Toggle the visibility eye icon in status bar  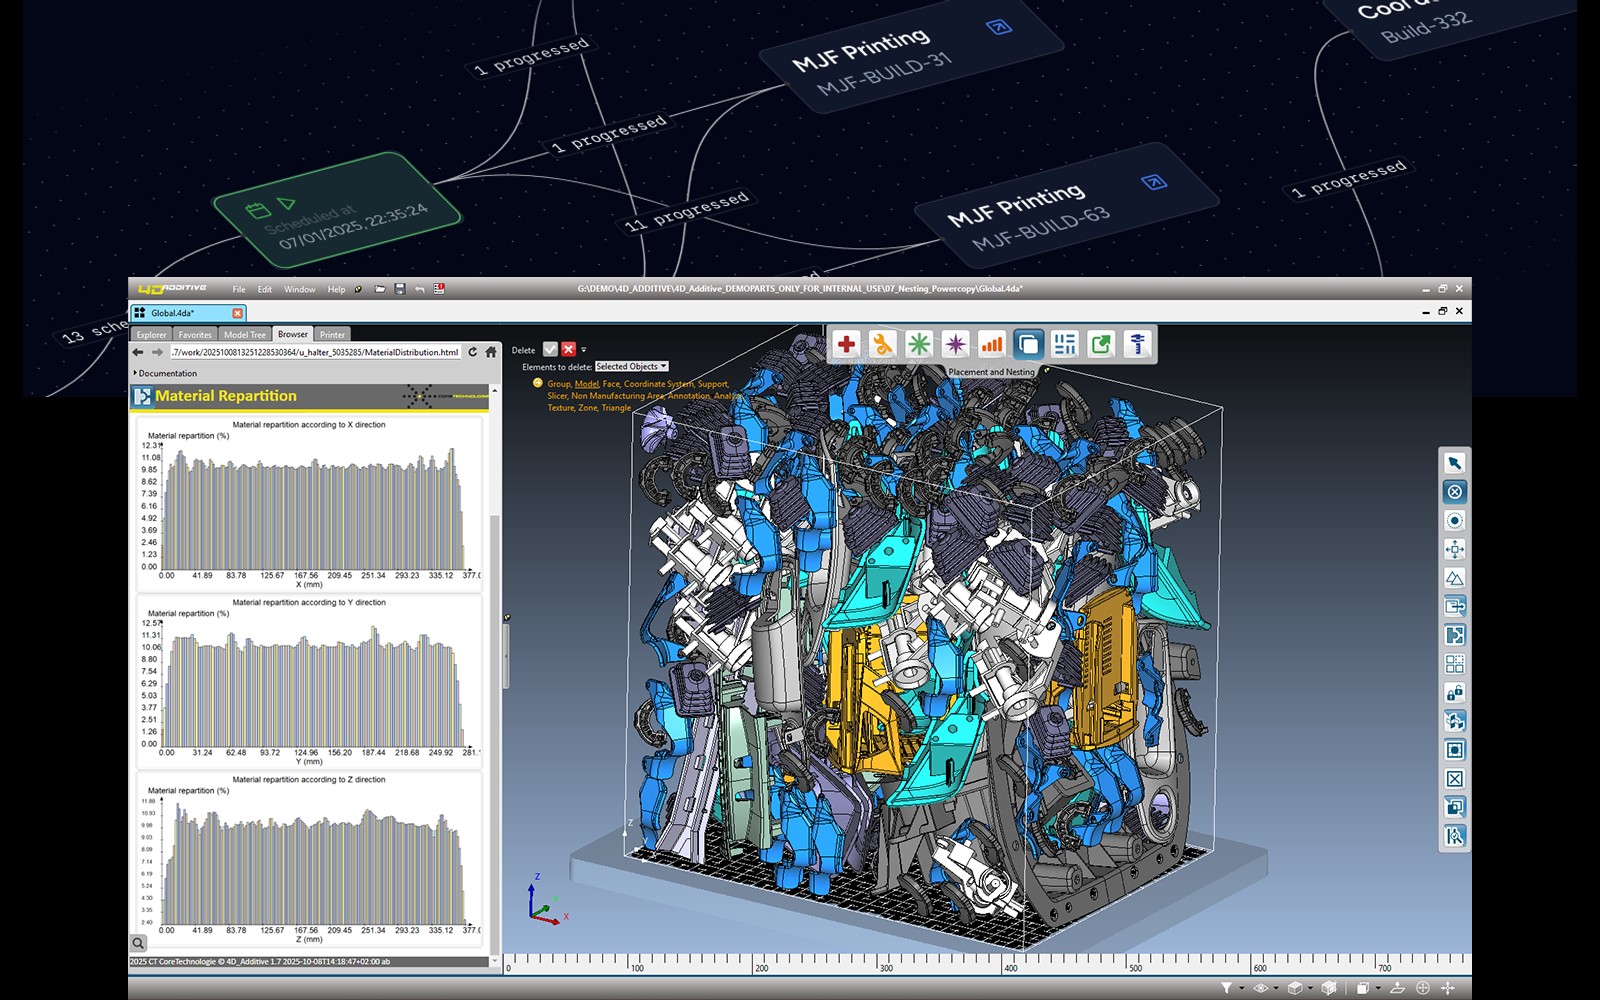coord(1261,988)
